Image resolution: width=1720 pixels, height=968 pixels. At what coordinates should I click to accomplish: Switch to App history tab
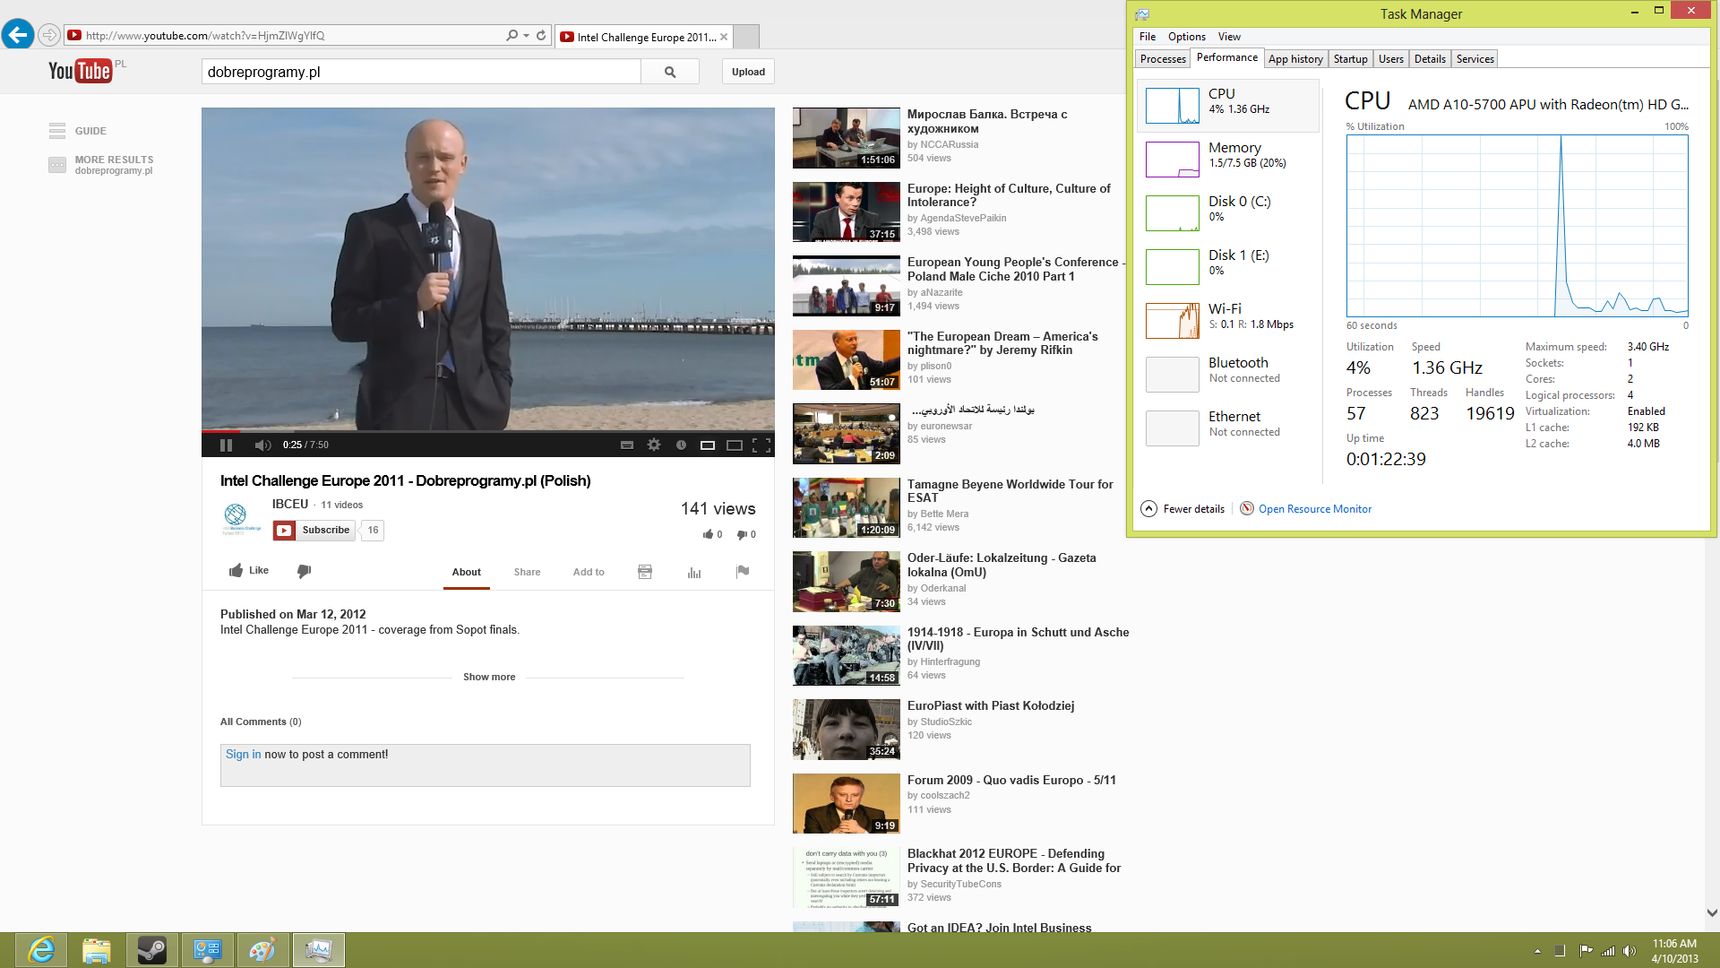coord(1295,59)
